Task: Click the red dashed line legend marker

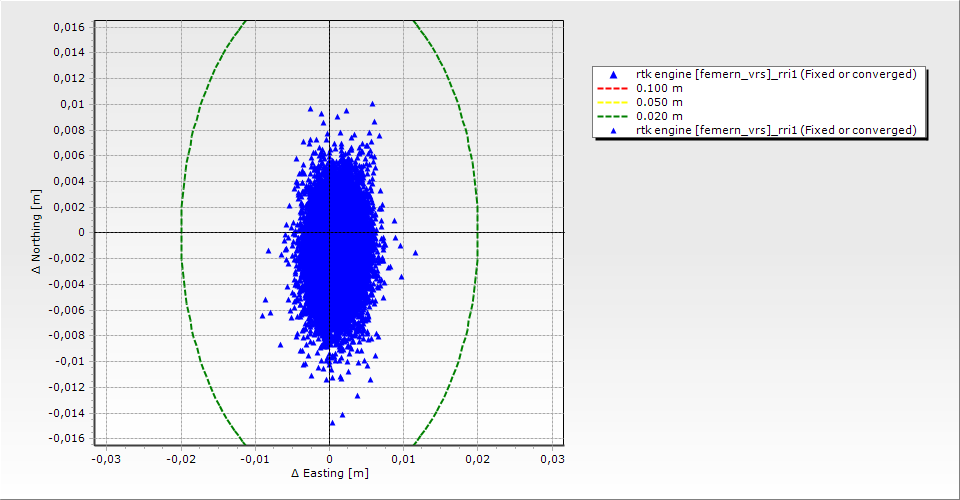Action: [613, 88]
